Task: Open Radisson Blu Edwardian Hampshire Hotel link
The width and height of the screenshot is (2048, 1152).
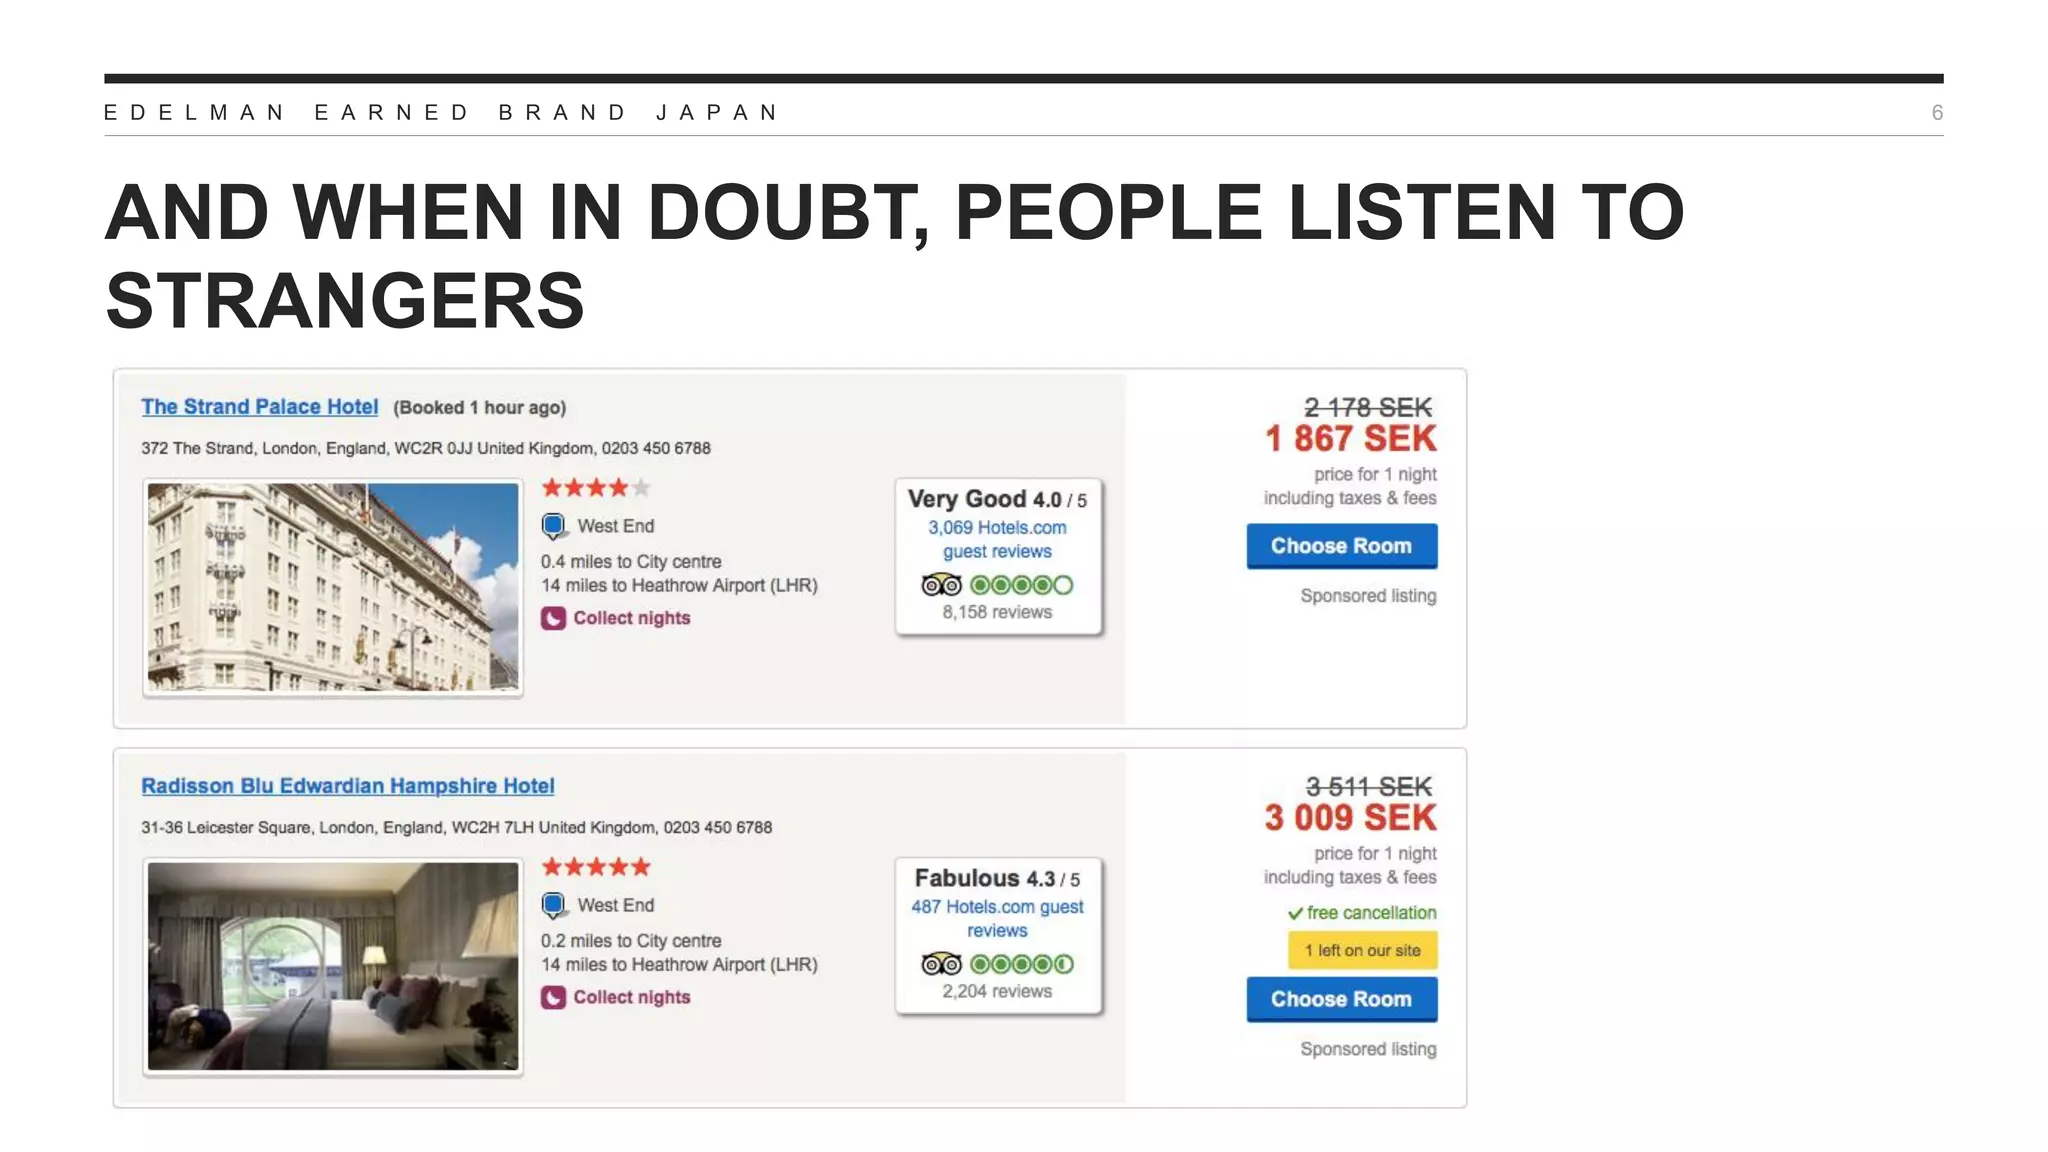Action: click(347, 786)
